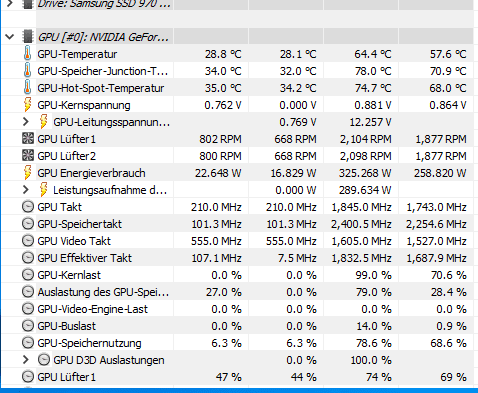Viewport: 478px width, 393px height.
Task: Click the GPU-Kernspannung lightning bolt icon
Action: point(28,105)
